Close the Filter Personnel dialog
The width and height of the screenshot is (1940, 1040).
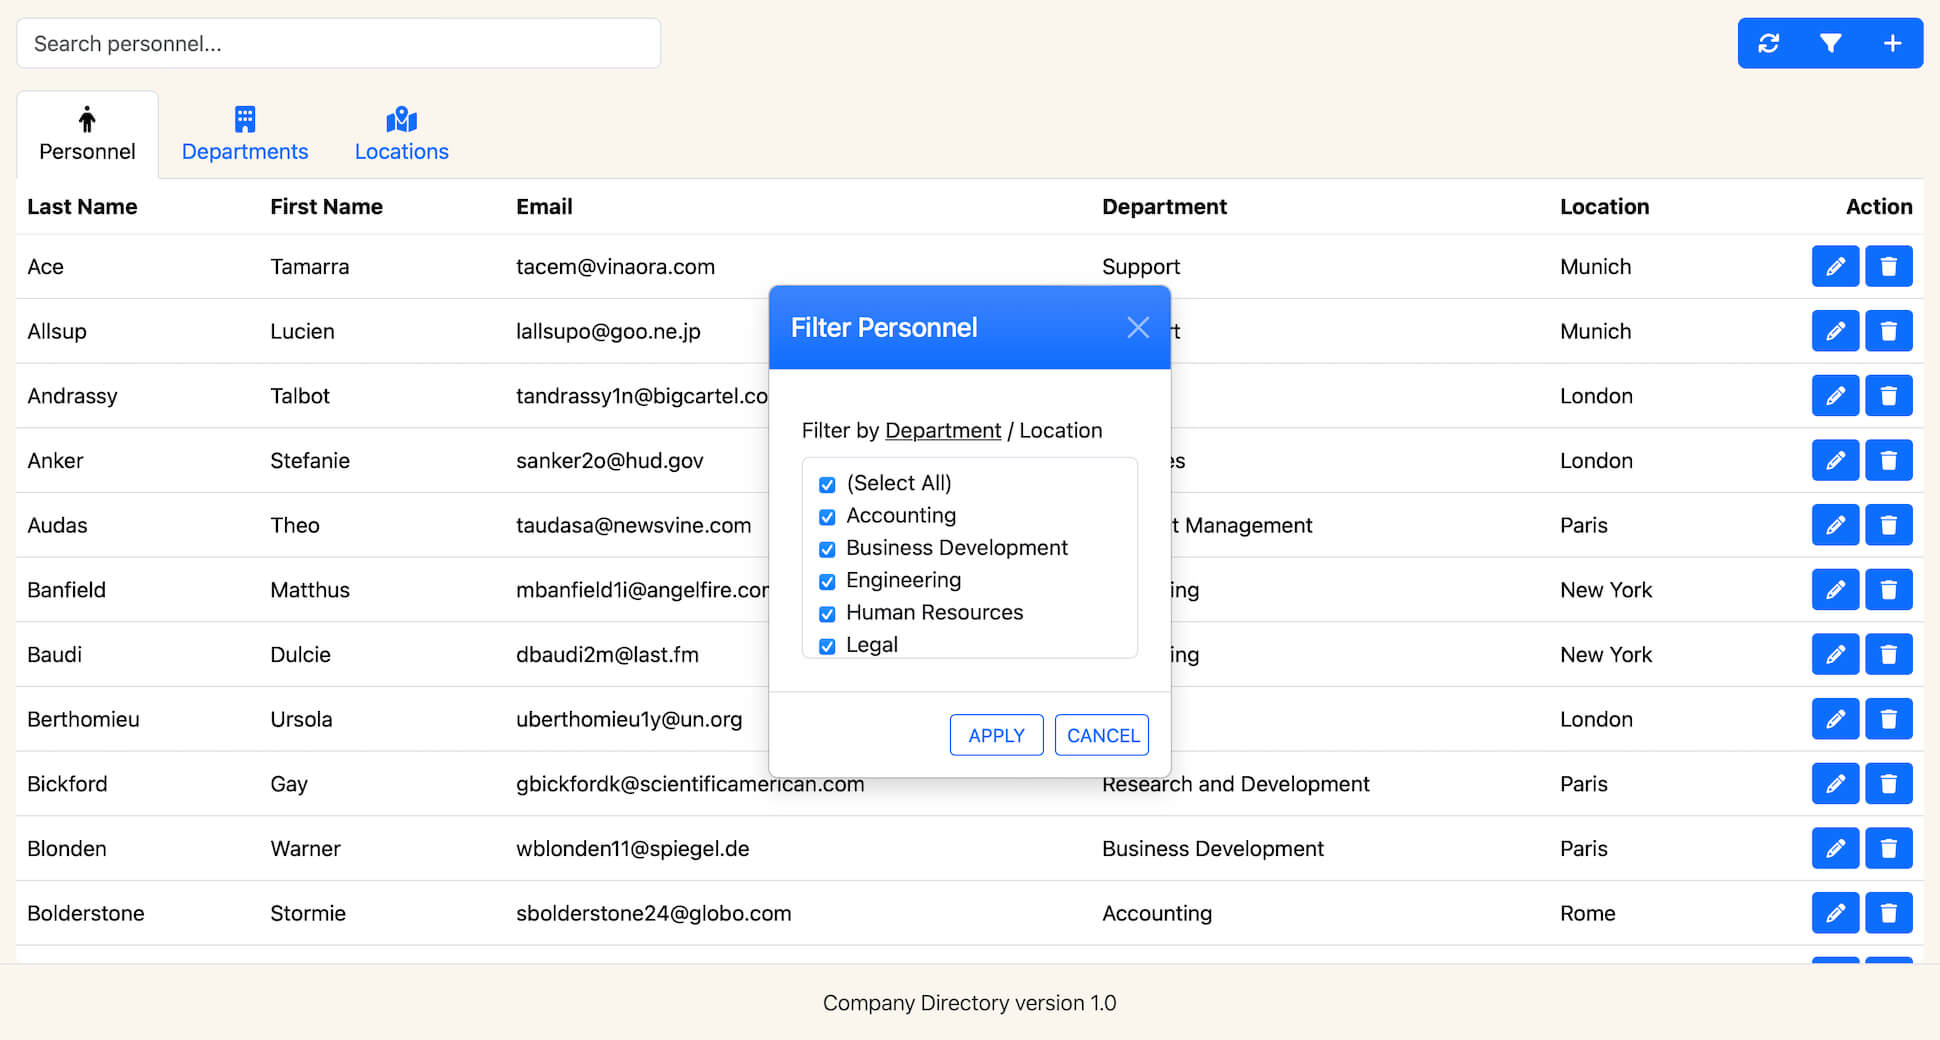click(1137, 328)
